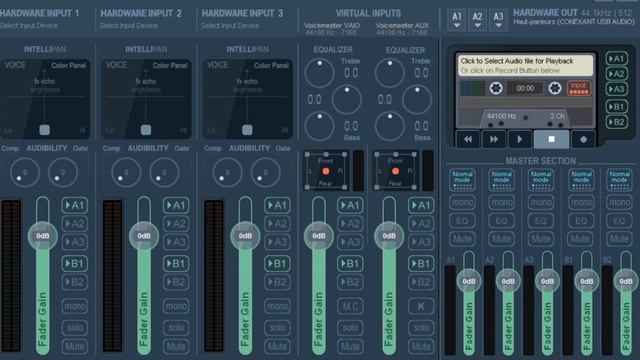Select input device for Hardware Input 2
640x360 pixels.
(128, 26)
